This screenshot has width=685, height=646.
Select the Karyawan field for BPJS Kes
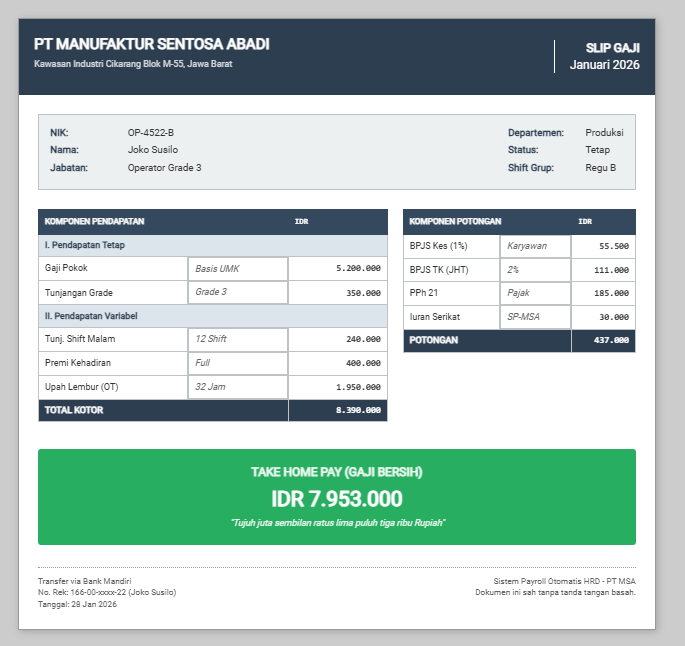[535, 246]
